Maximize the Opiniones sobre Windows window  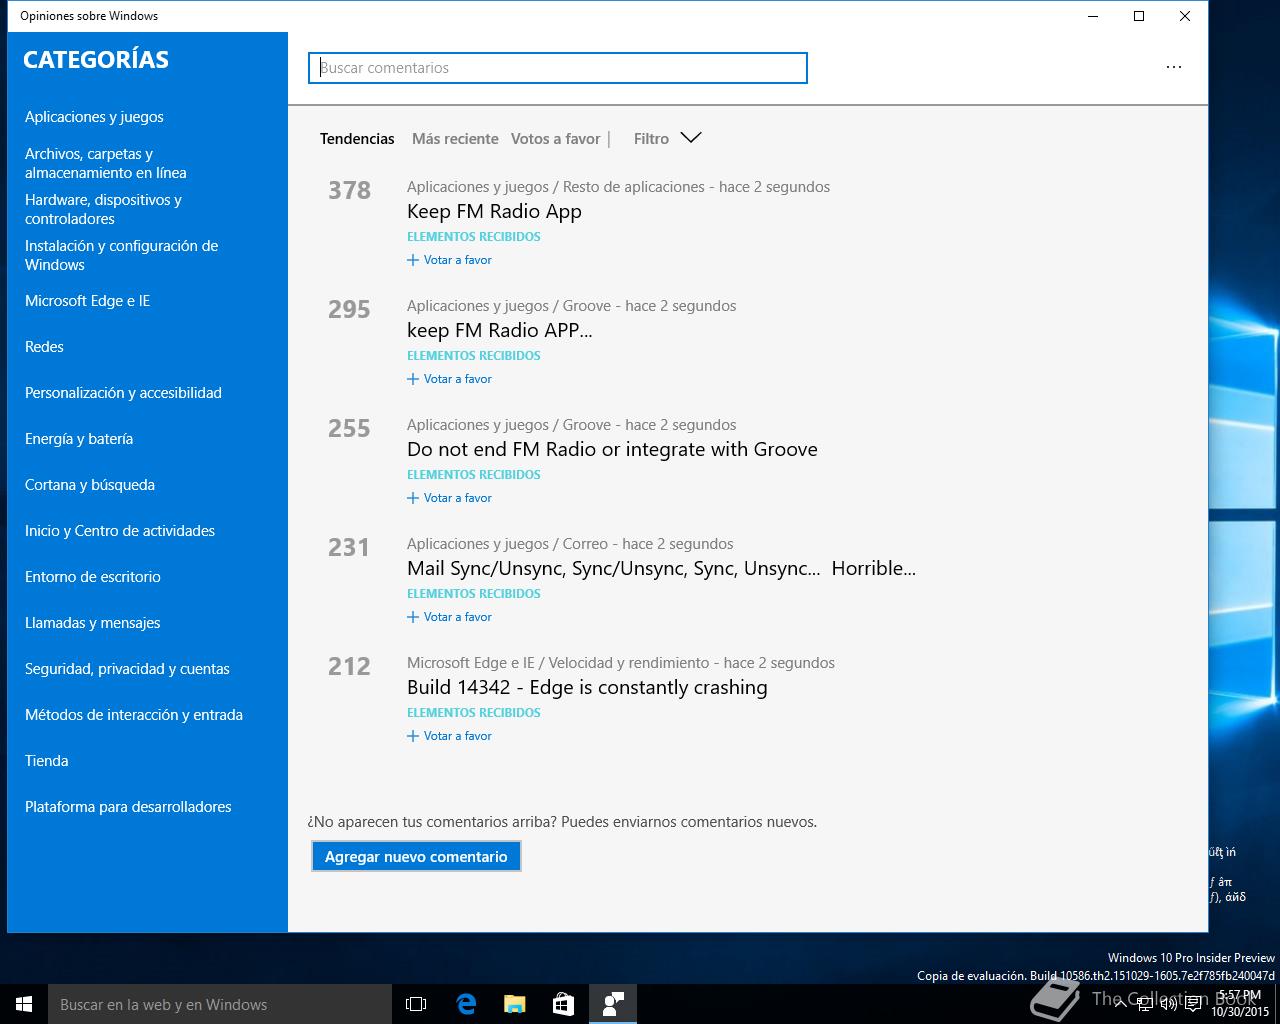[x=1139, y=16]
